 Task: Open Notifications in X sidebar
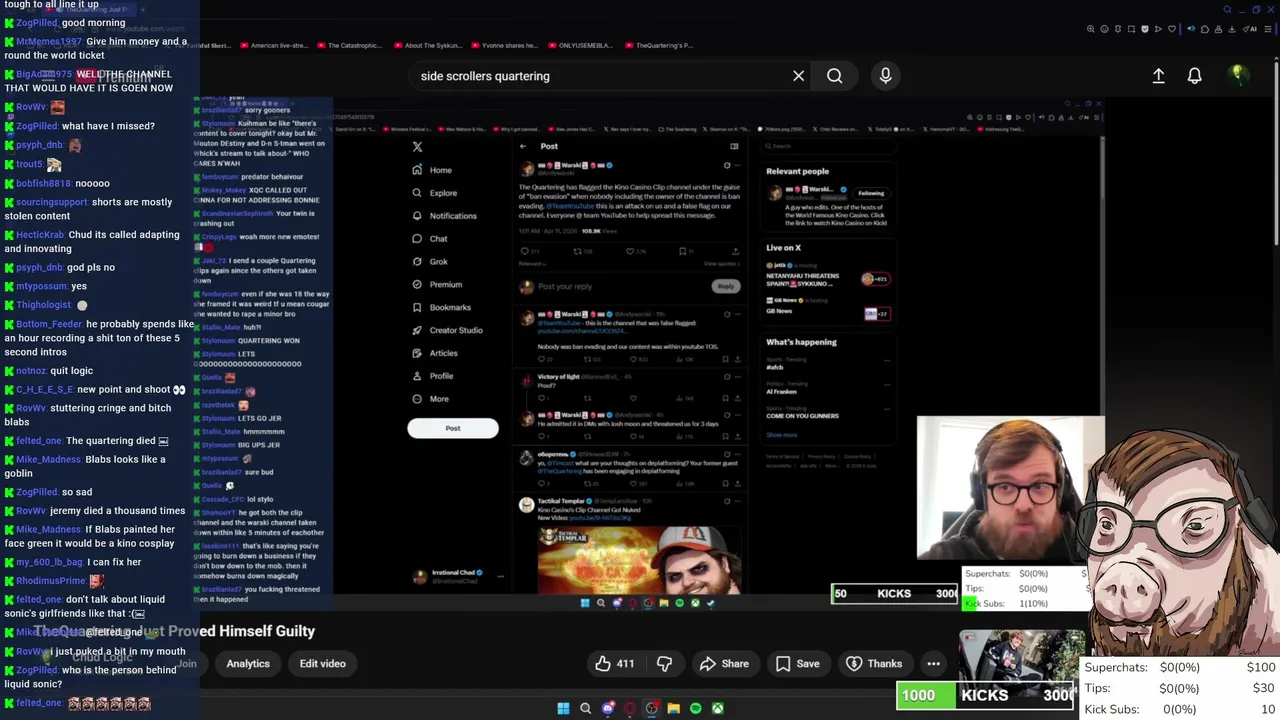444,216
